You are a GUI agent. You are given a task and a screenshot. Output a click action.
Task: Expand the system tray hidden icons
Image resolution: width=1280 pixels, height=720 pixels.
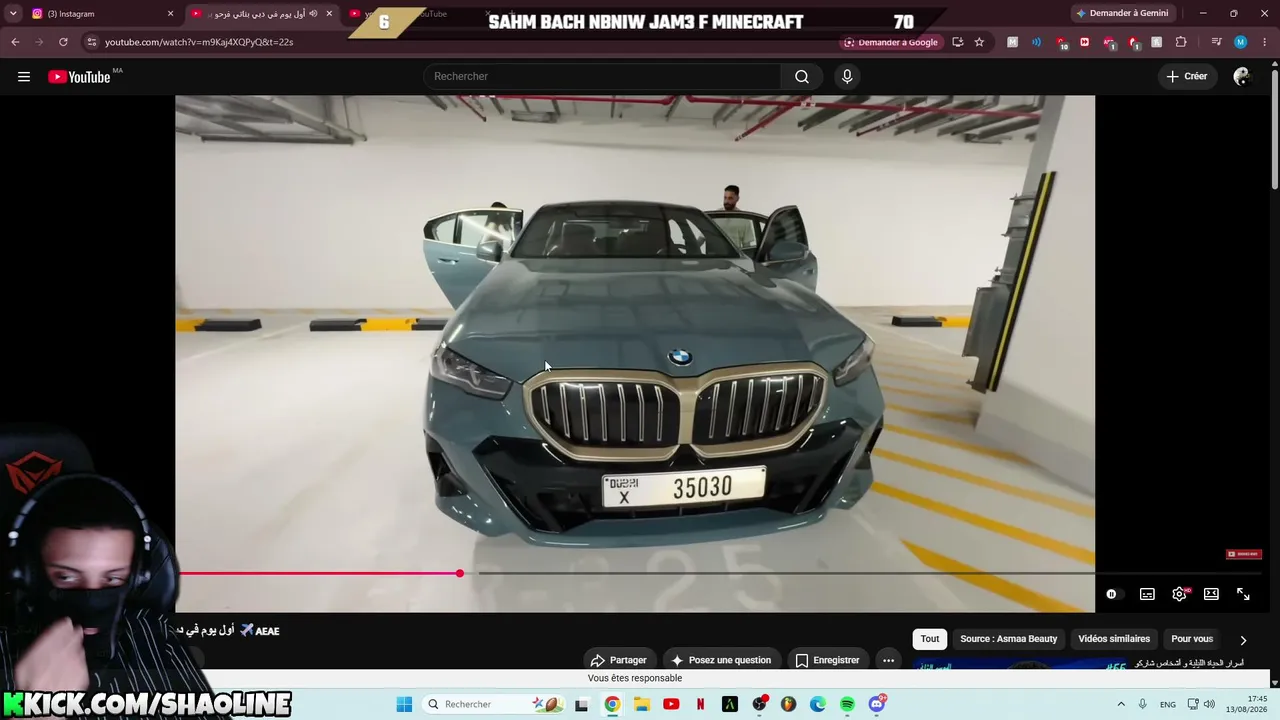point(1121,704)
